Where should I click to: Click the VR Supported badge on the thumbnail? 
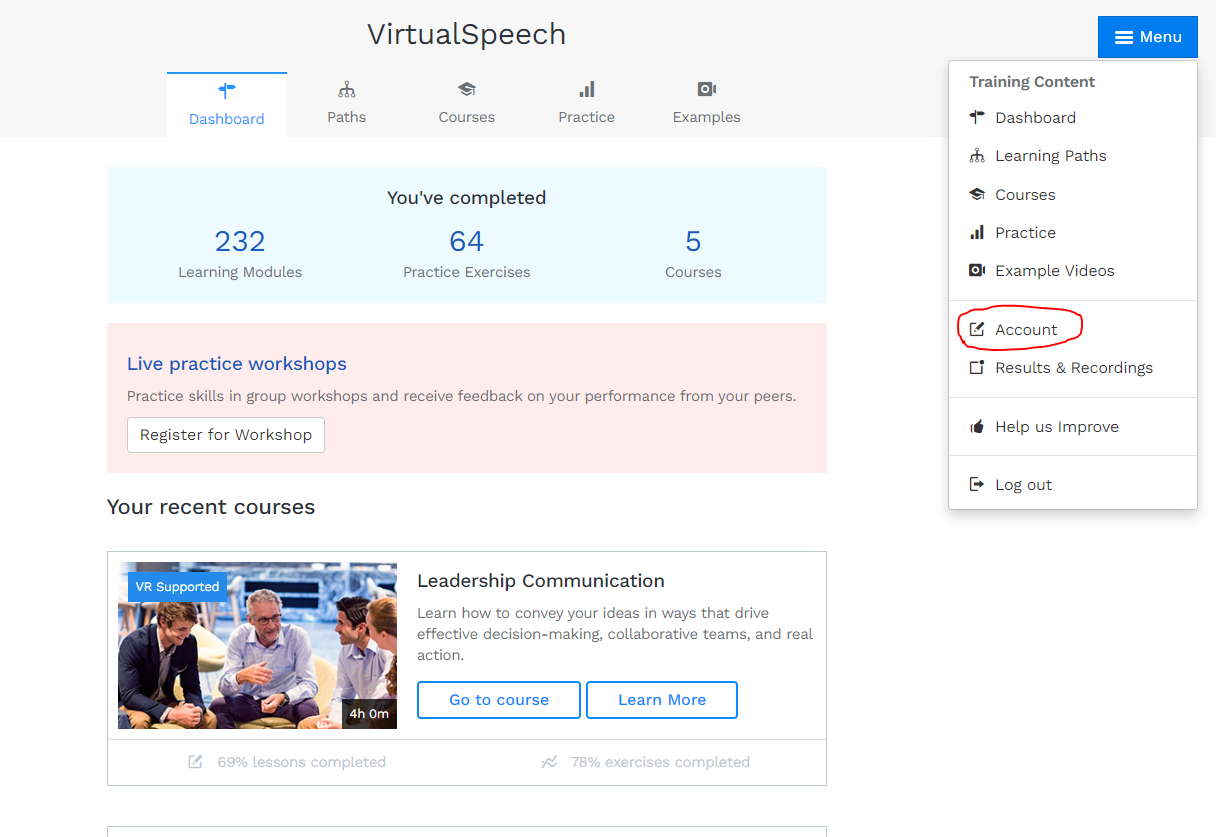click(x=177, y=587)
